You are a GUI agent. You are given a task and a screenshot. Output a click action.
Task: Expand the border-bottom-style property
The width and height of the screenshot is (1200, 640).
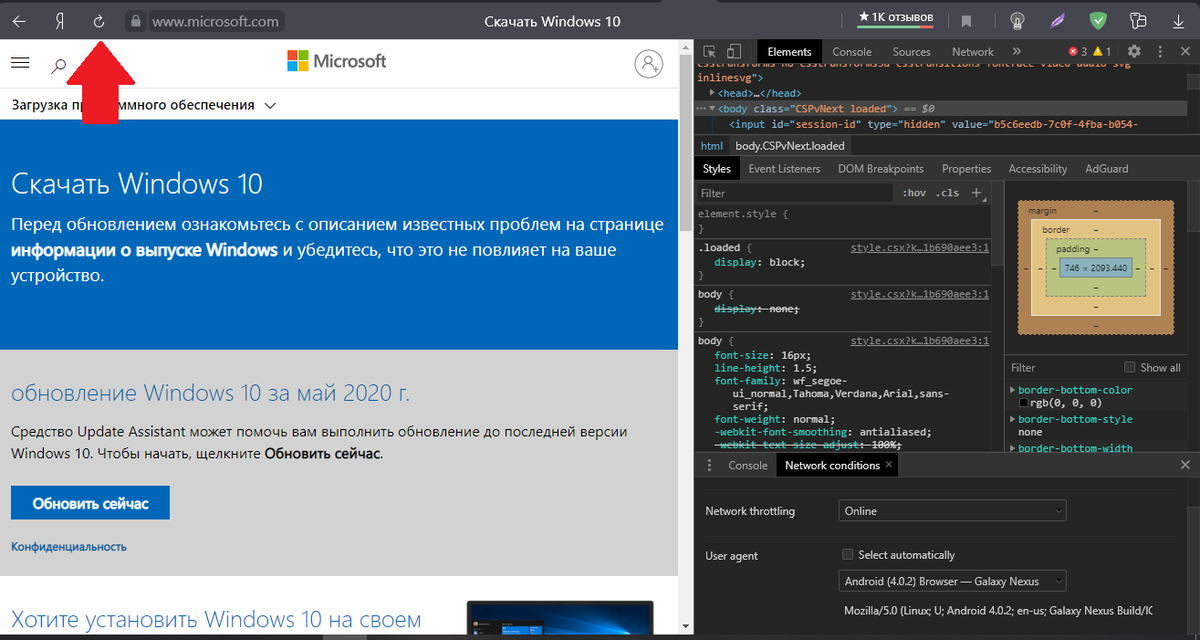[x=1013, y=419]
